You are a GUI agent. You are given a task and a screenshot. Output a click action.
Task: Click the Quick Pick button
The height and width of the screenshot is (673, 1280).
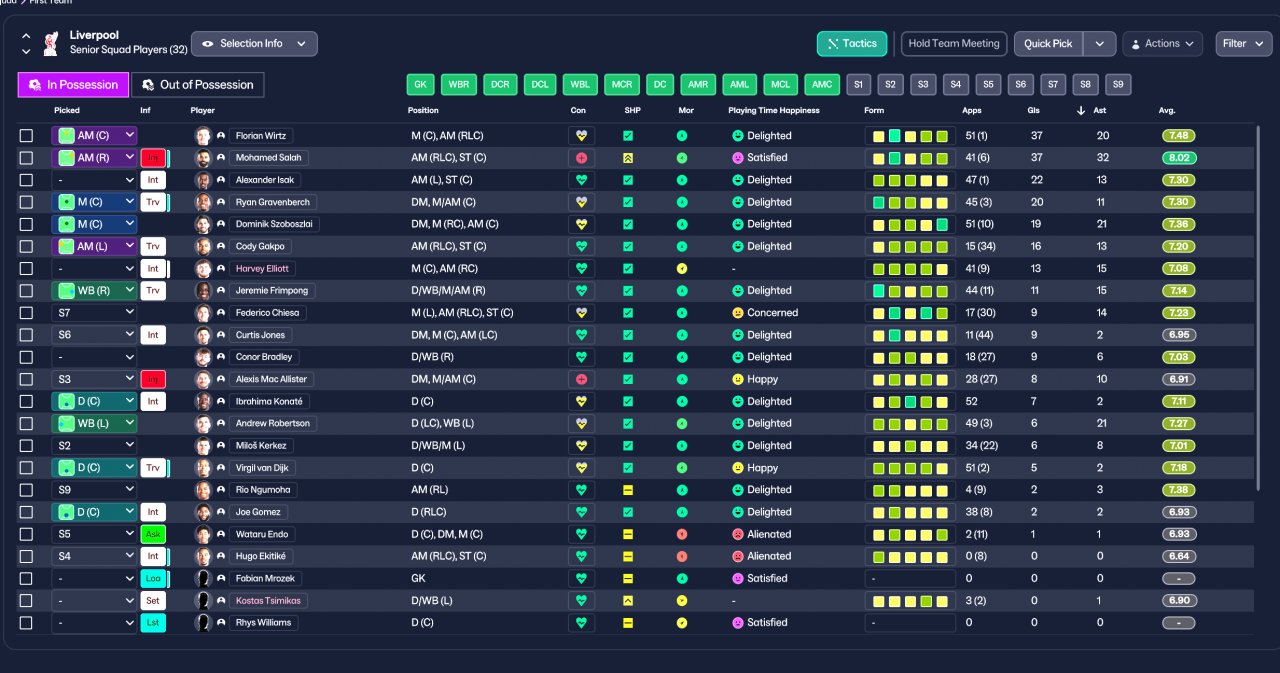coord(1049,44)
